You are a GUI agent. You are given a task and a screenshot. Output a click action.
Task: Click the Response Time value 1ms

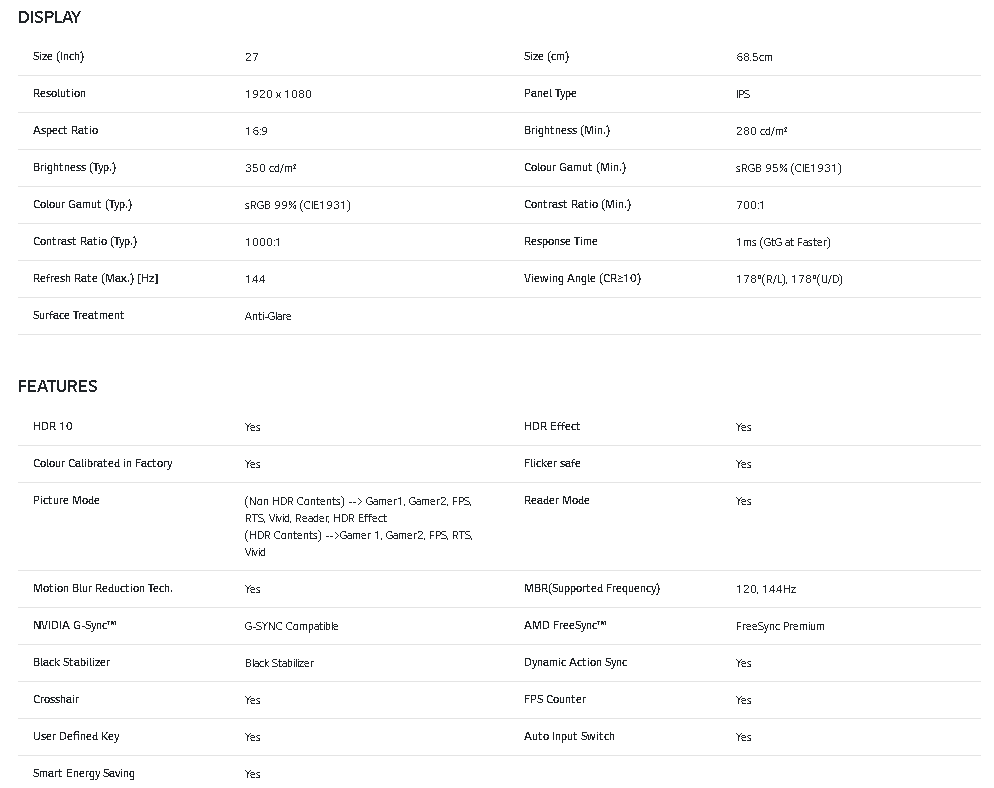click(x=783, y=242)
